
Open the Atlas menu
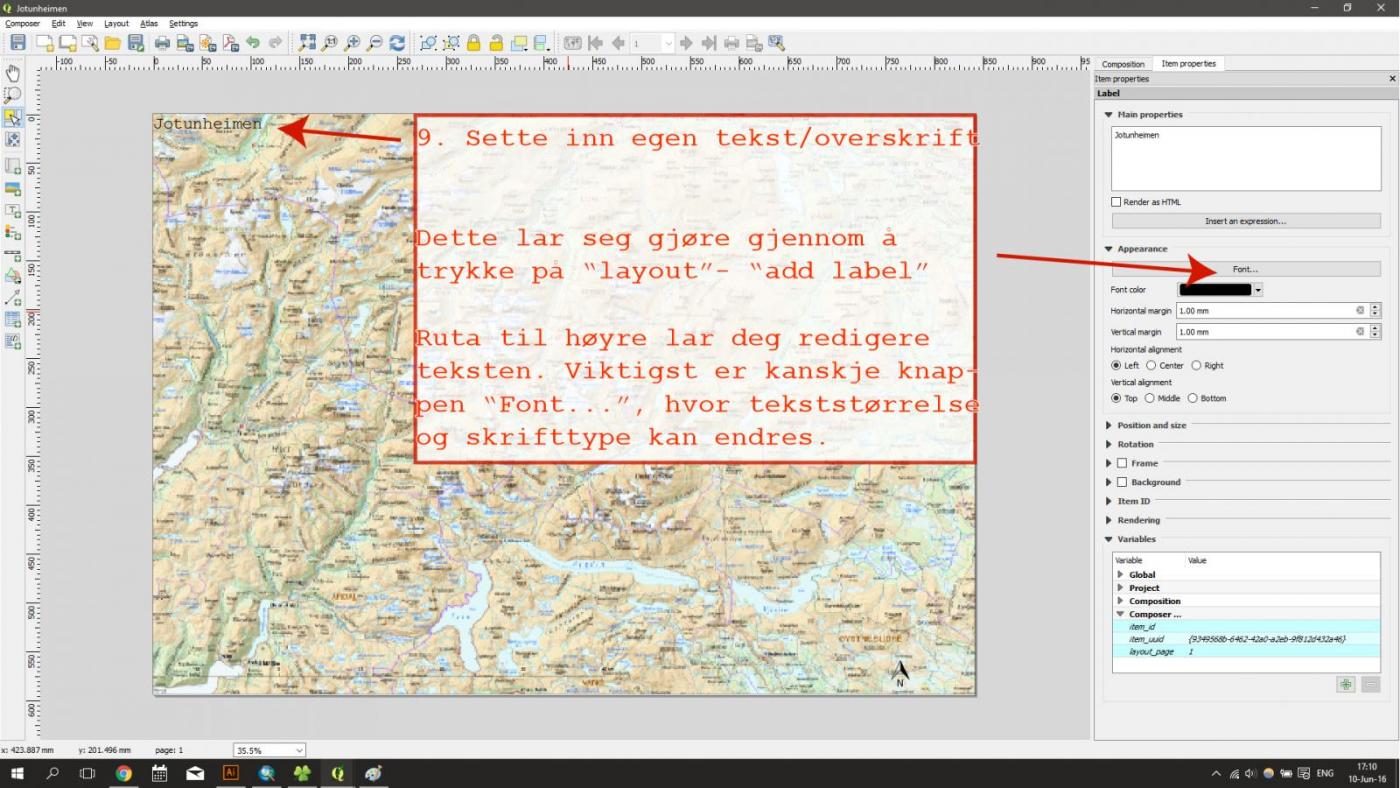tap(148, 23)
